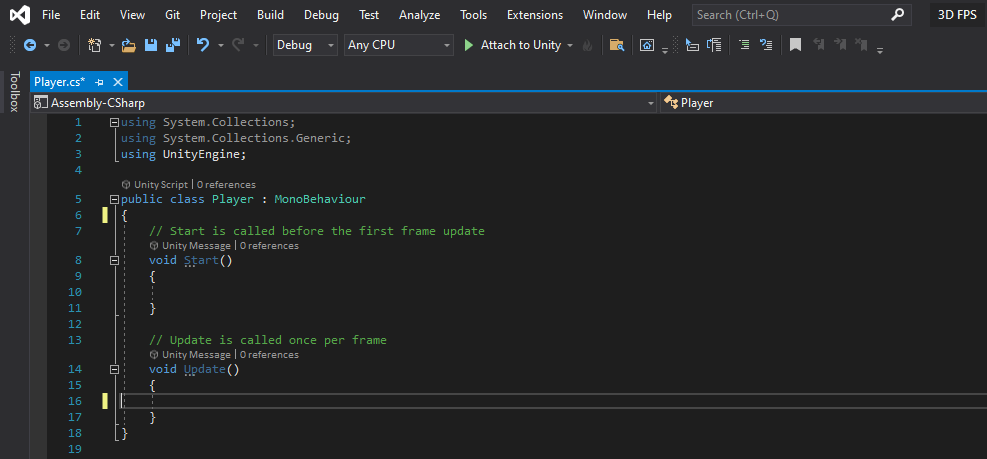Click the Find in Files icon
The height and width of the screenshot is (459, 987).
[x=617, y=45]
